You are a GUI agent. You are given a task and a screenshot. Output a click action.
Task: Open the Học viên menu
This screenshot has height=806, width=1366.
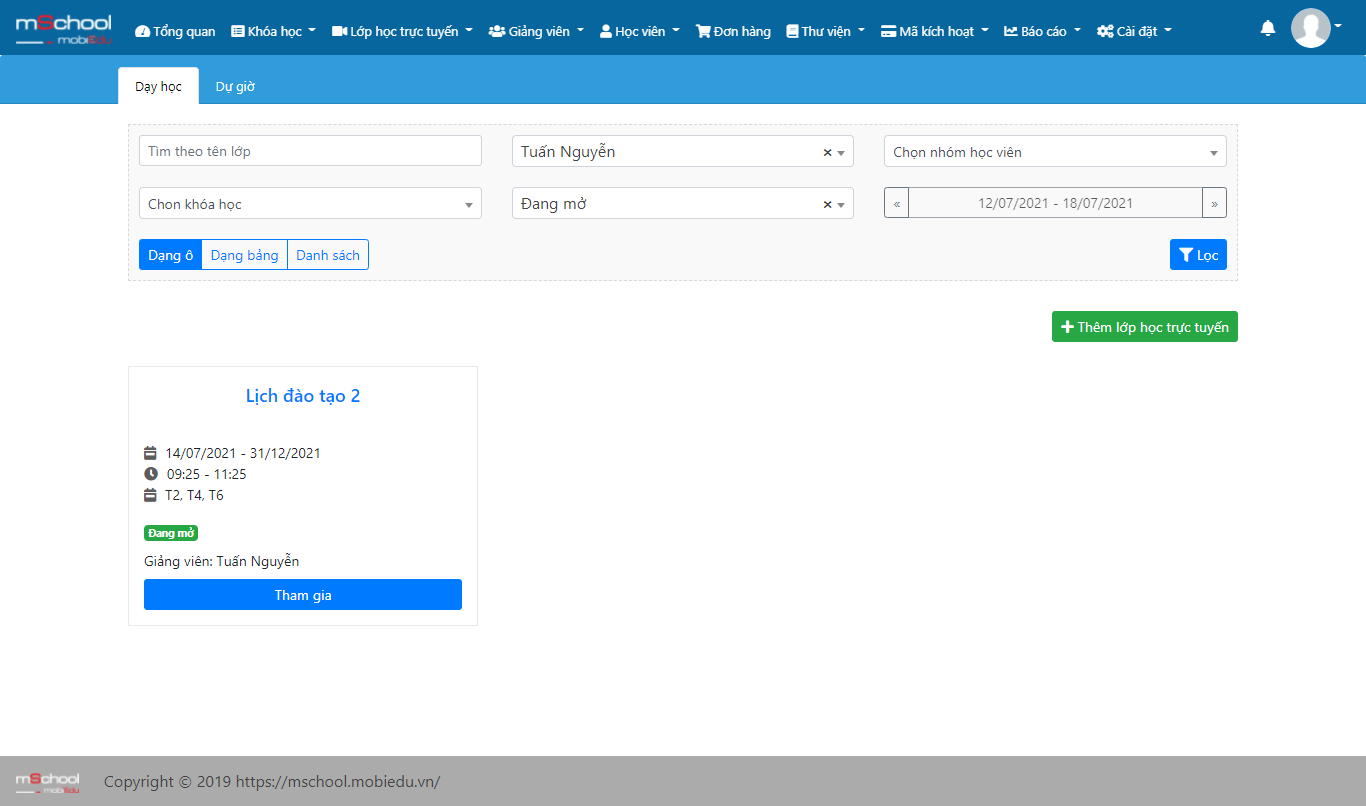pos(639,31)
